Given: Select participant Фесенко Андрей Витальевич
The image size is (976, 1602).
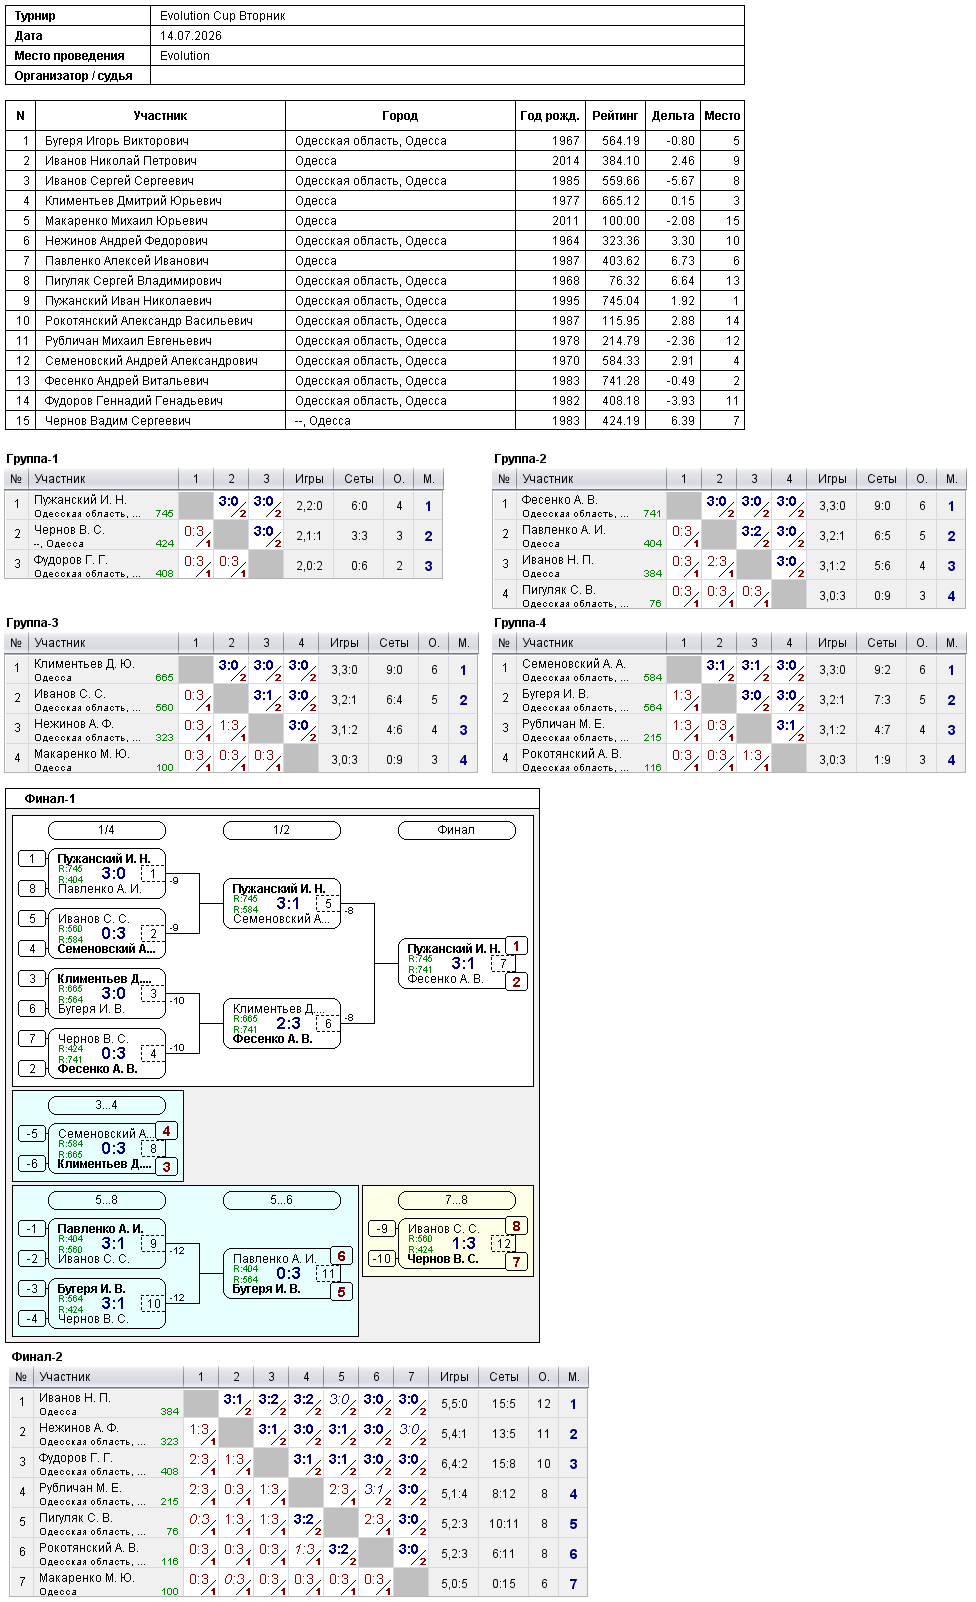Looking at the screenshot, I should (x=127, y=381).
